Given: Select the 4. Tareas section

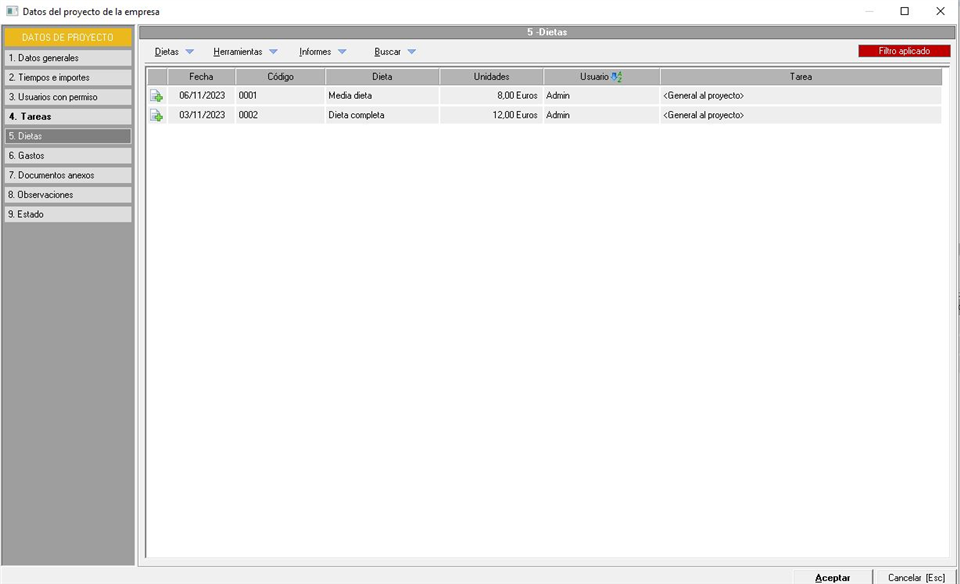Looking at the screenshot, I should [x=68, y=117].
